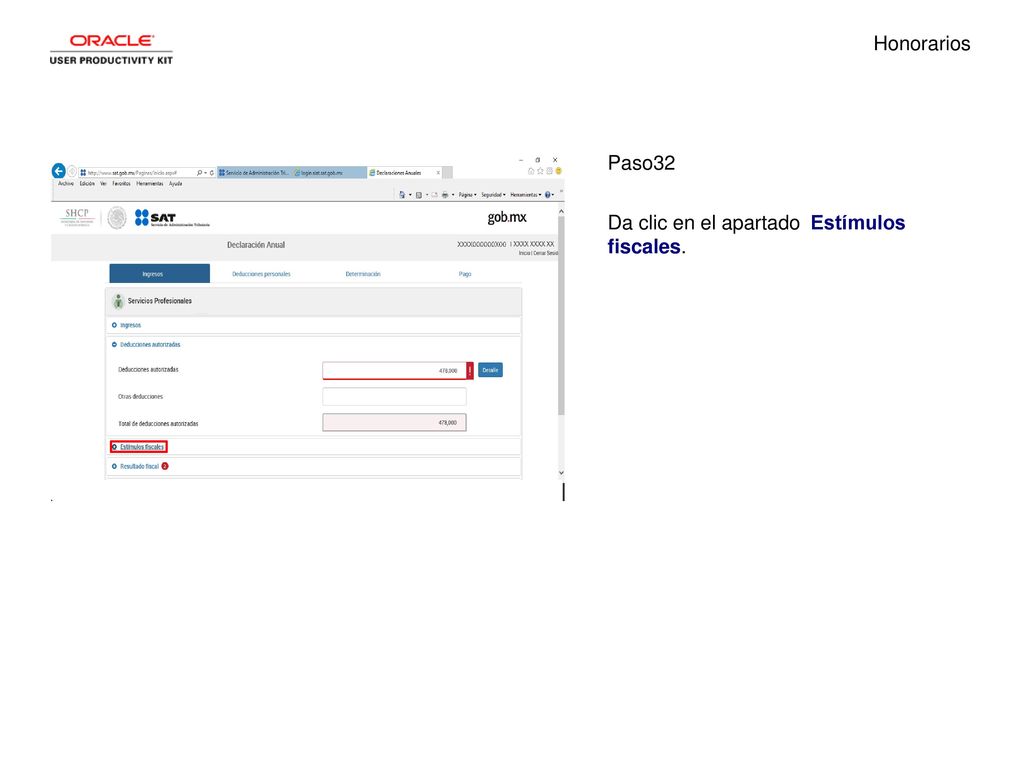Click the Mexican coat of arms emblem
Image resolution: width=1024 pixels, height=768 pixels.
pyautogui.click(x=117, y=218)
